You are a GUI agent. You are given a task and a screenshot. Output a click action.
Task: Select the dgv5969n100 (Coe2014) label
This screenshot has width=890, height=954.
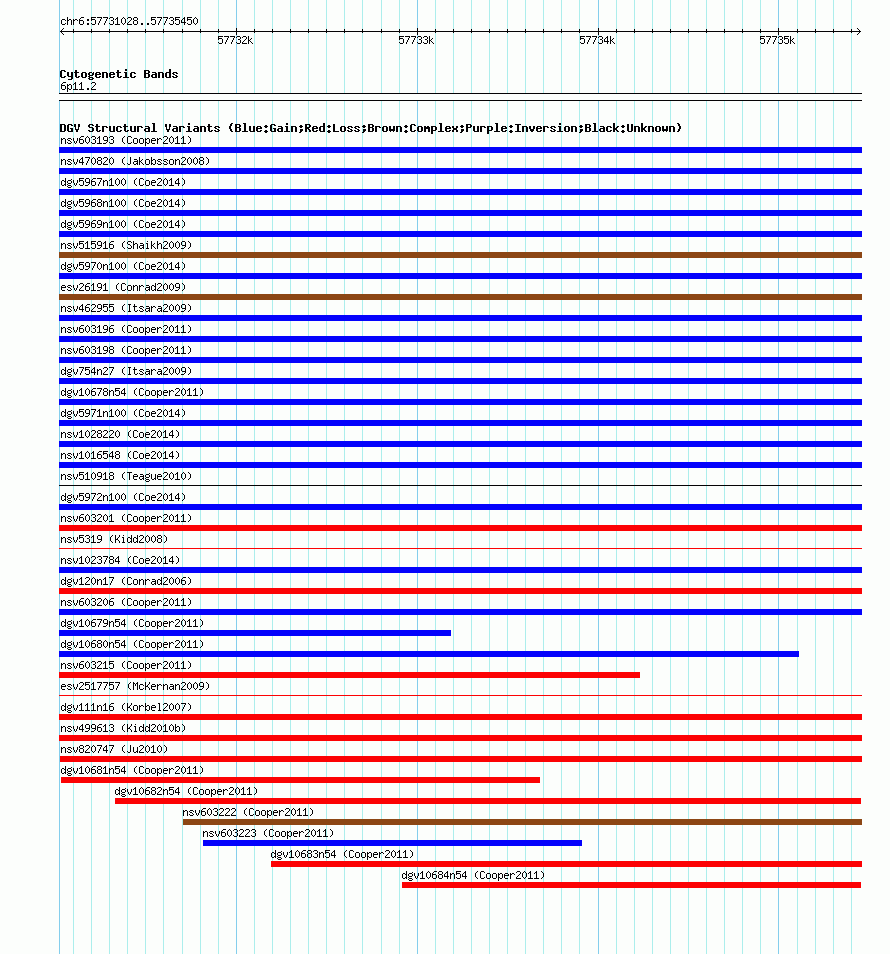pyautogui.click(x=123, y=225)
